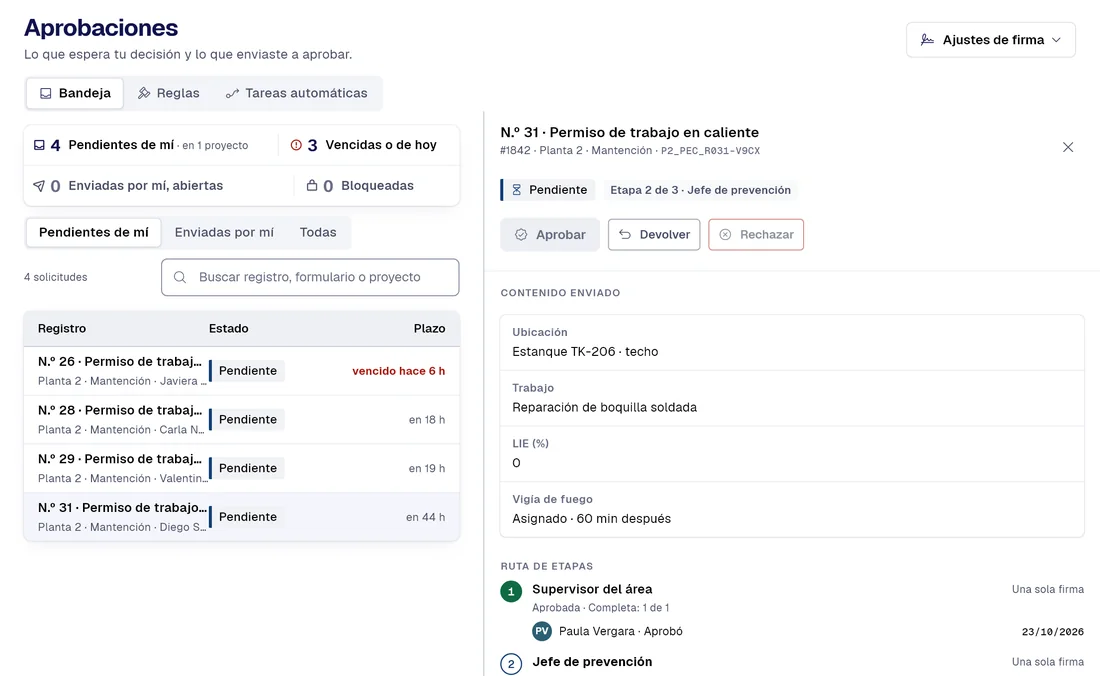Click the magnifier icon in search field

180,277
